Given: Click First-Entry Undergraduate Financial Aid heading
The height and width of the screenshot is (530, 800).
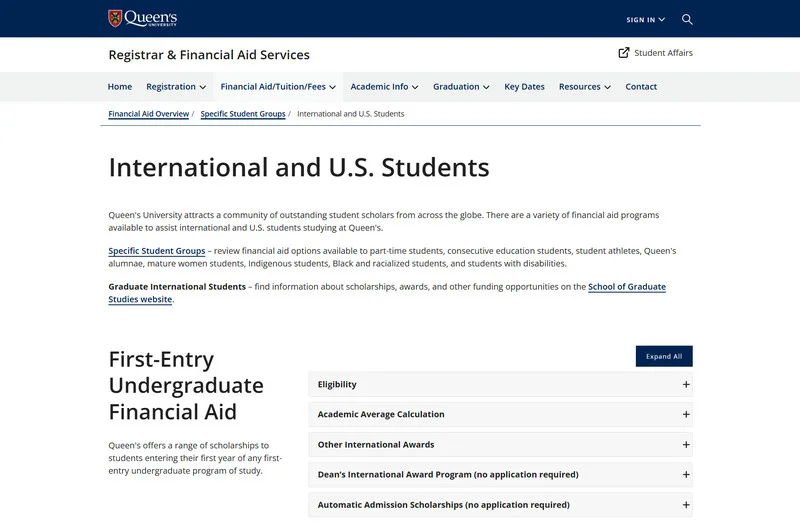Looking at the screenshot, I should 186,386.
